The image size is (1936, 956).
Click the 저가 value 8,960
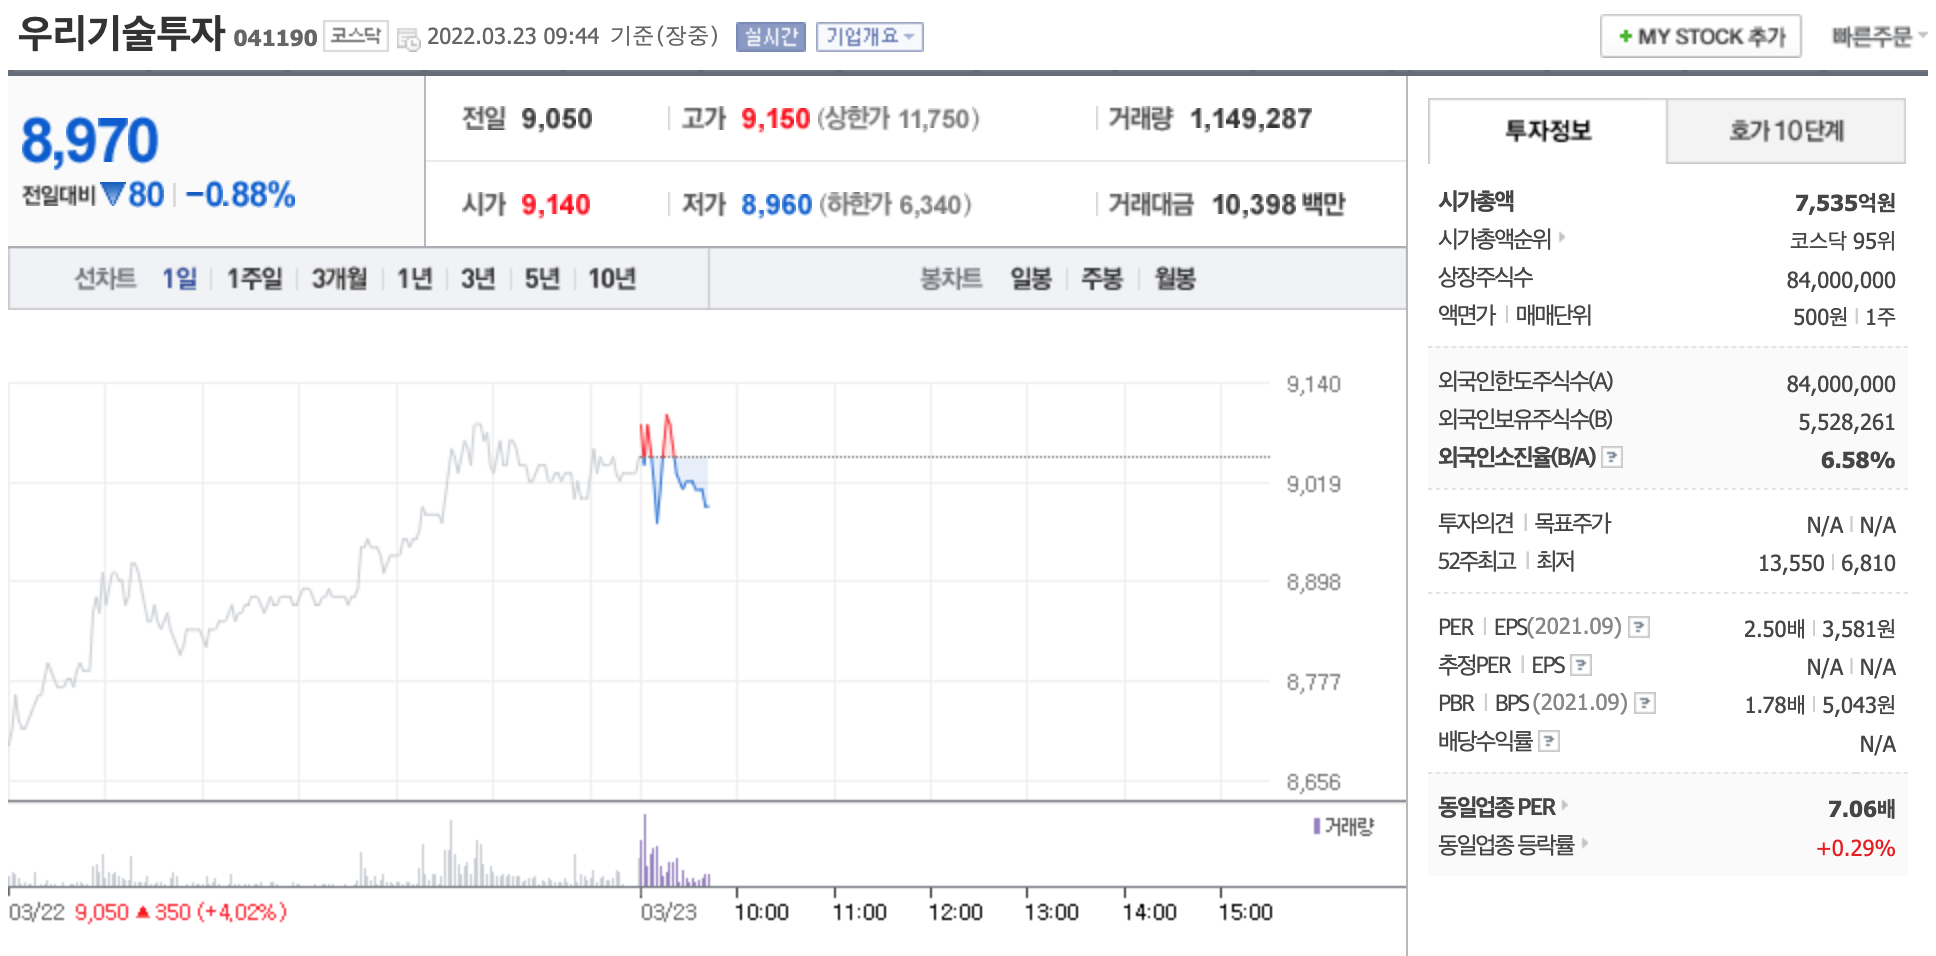point(776,205)
